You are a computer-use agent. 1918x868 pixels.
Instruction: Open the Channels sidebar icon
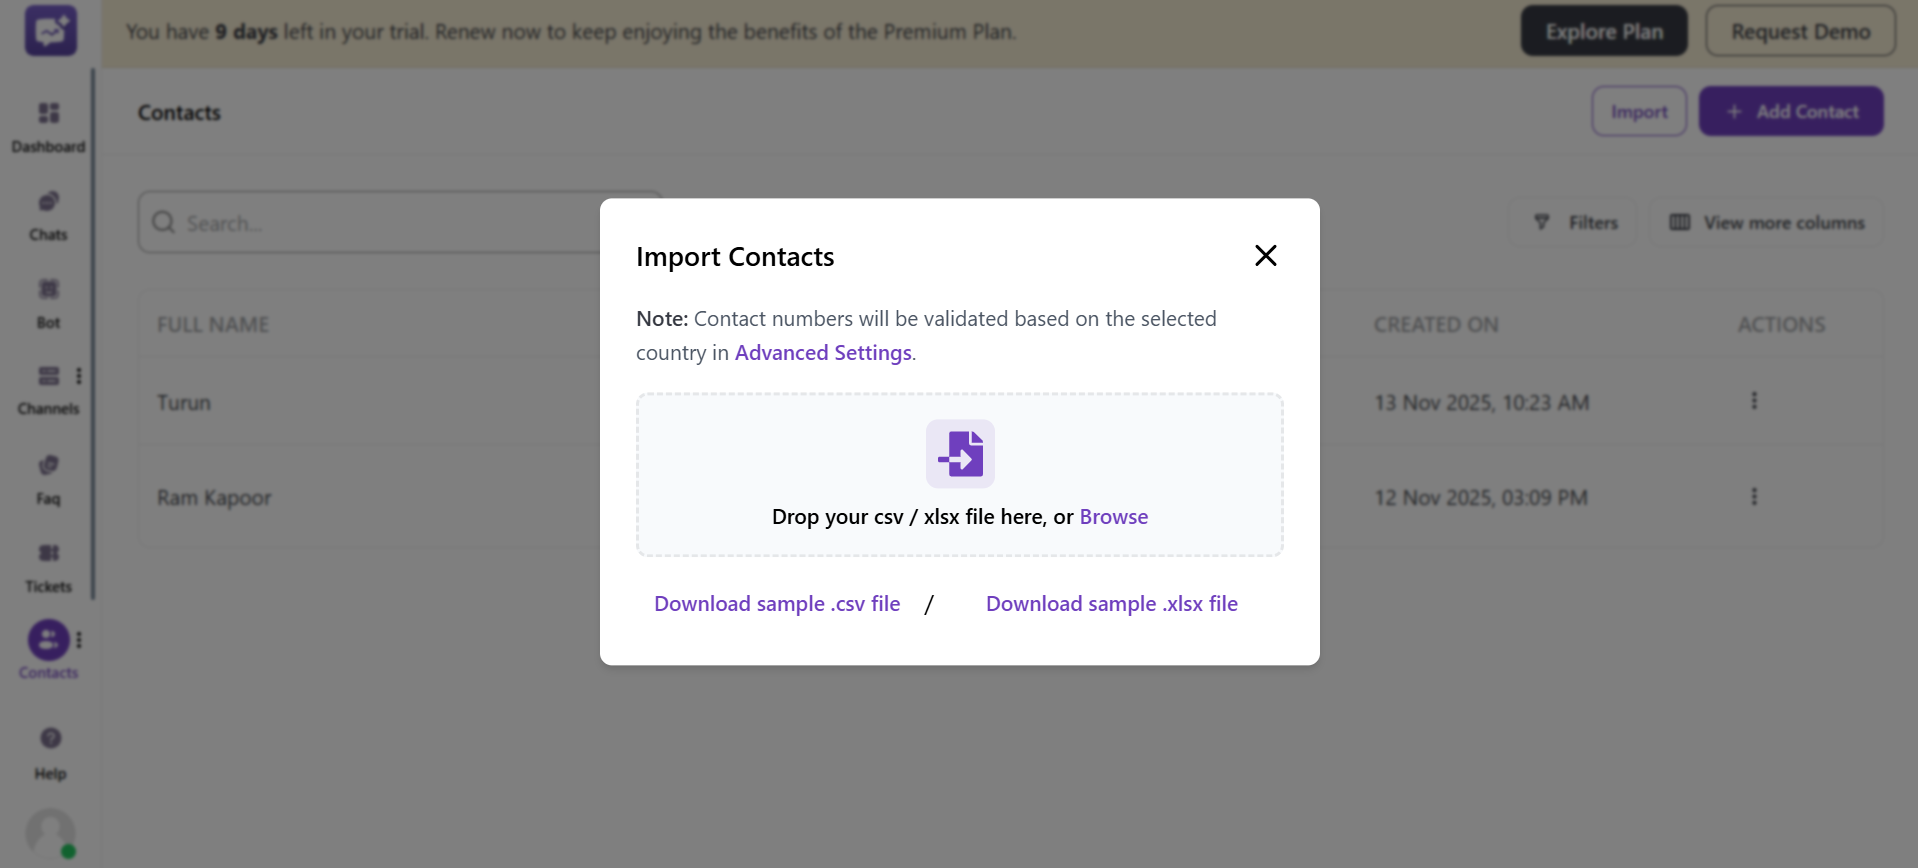(48, 376)
